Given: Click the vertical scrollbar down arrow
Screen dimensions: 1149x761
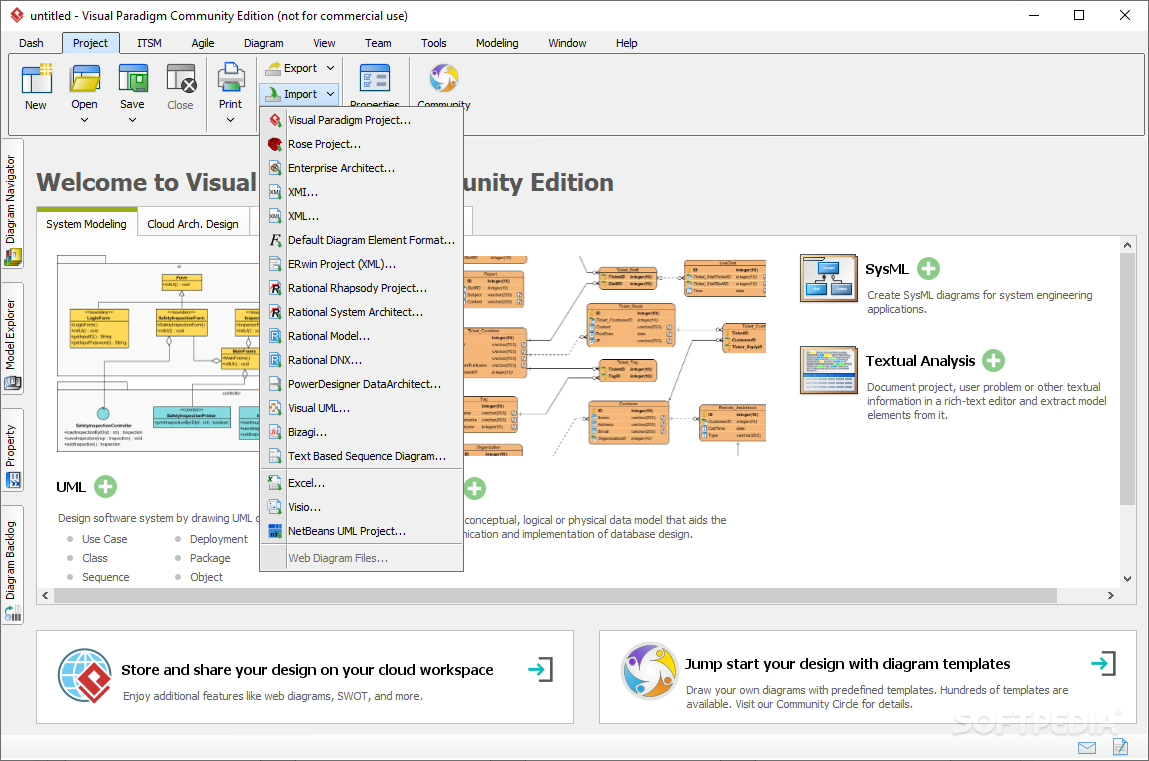Looking at the screenshot, I should click(1128, 579).
